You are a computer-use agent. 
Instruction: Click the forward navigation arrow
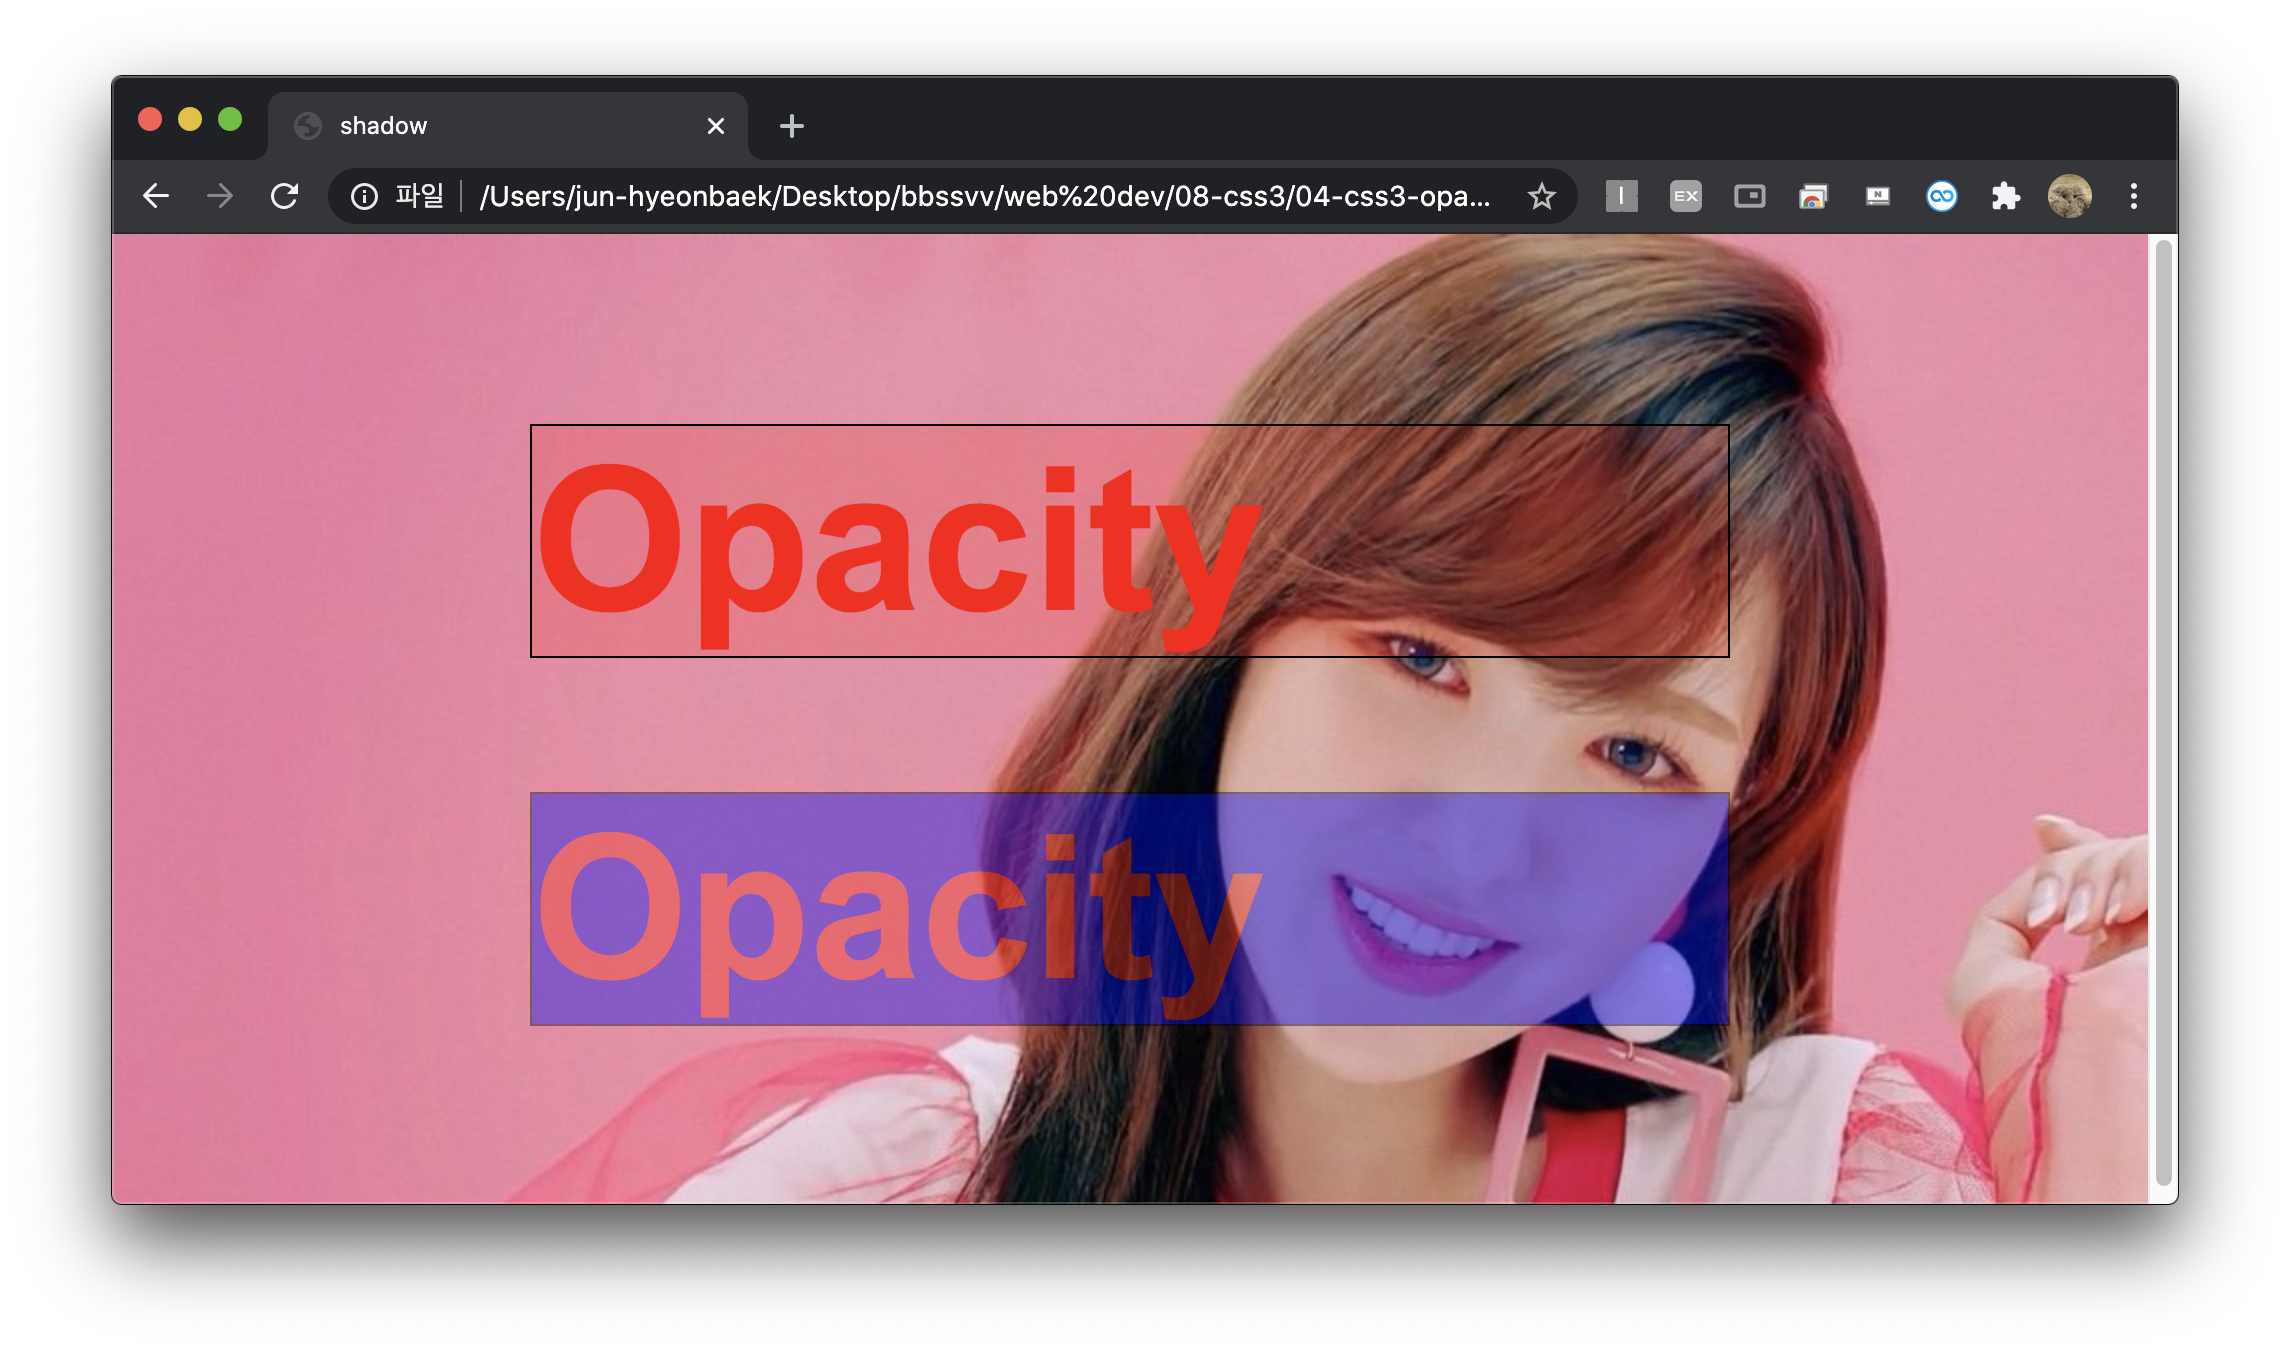[220, 196]
